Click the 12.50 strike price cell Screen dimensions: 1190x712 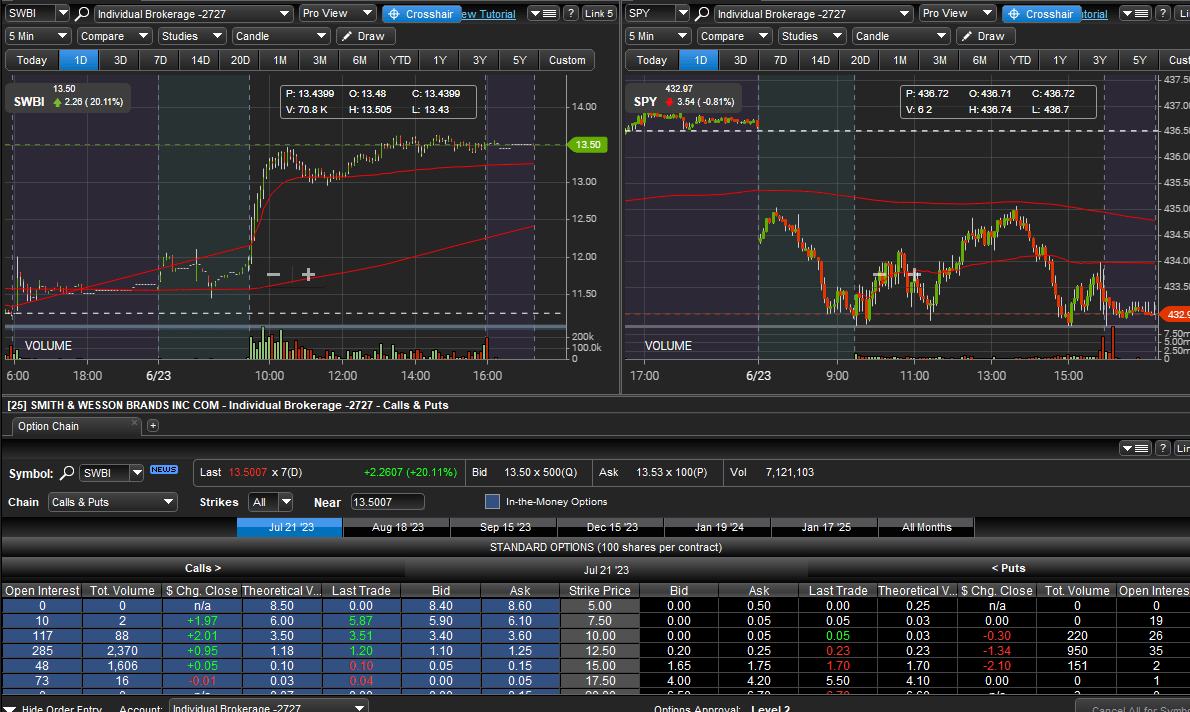click(600, 651)
